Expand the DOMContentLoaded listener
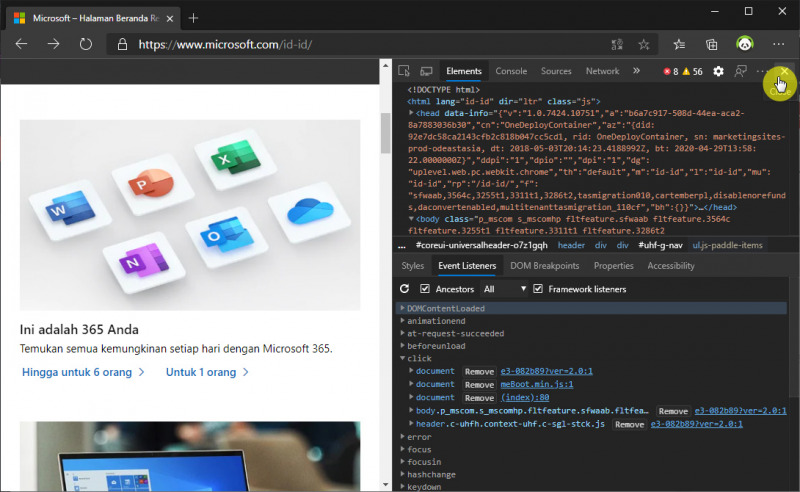The height and width of the screenshot is (492, 800). click(403, 308)
